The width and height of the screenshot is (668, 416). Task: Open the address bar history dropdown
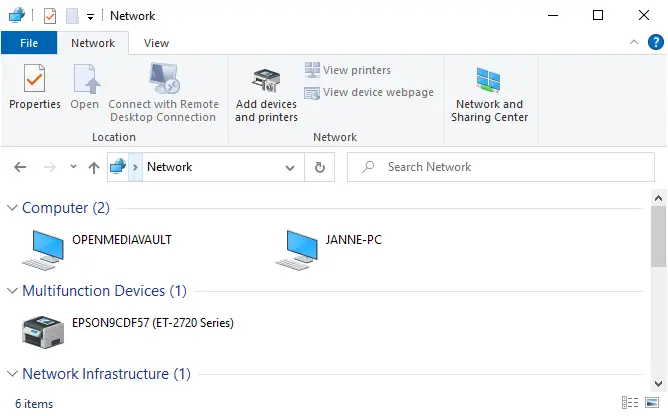tap(290, 167)
